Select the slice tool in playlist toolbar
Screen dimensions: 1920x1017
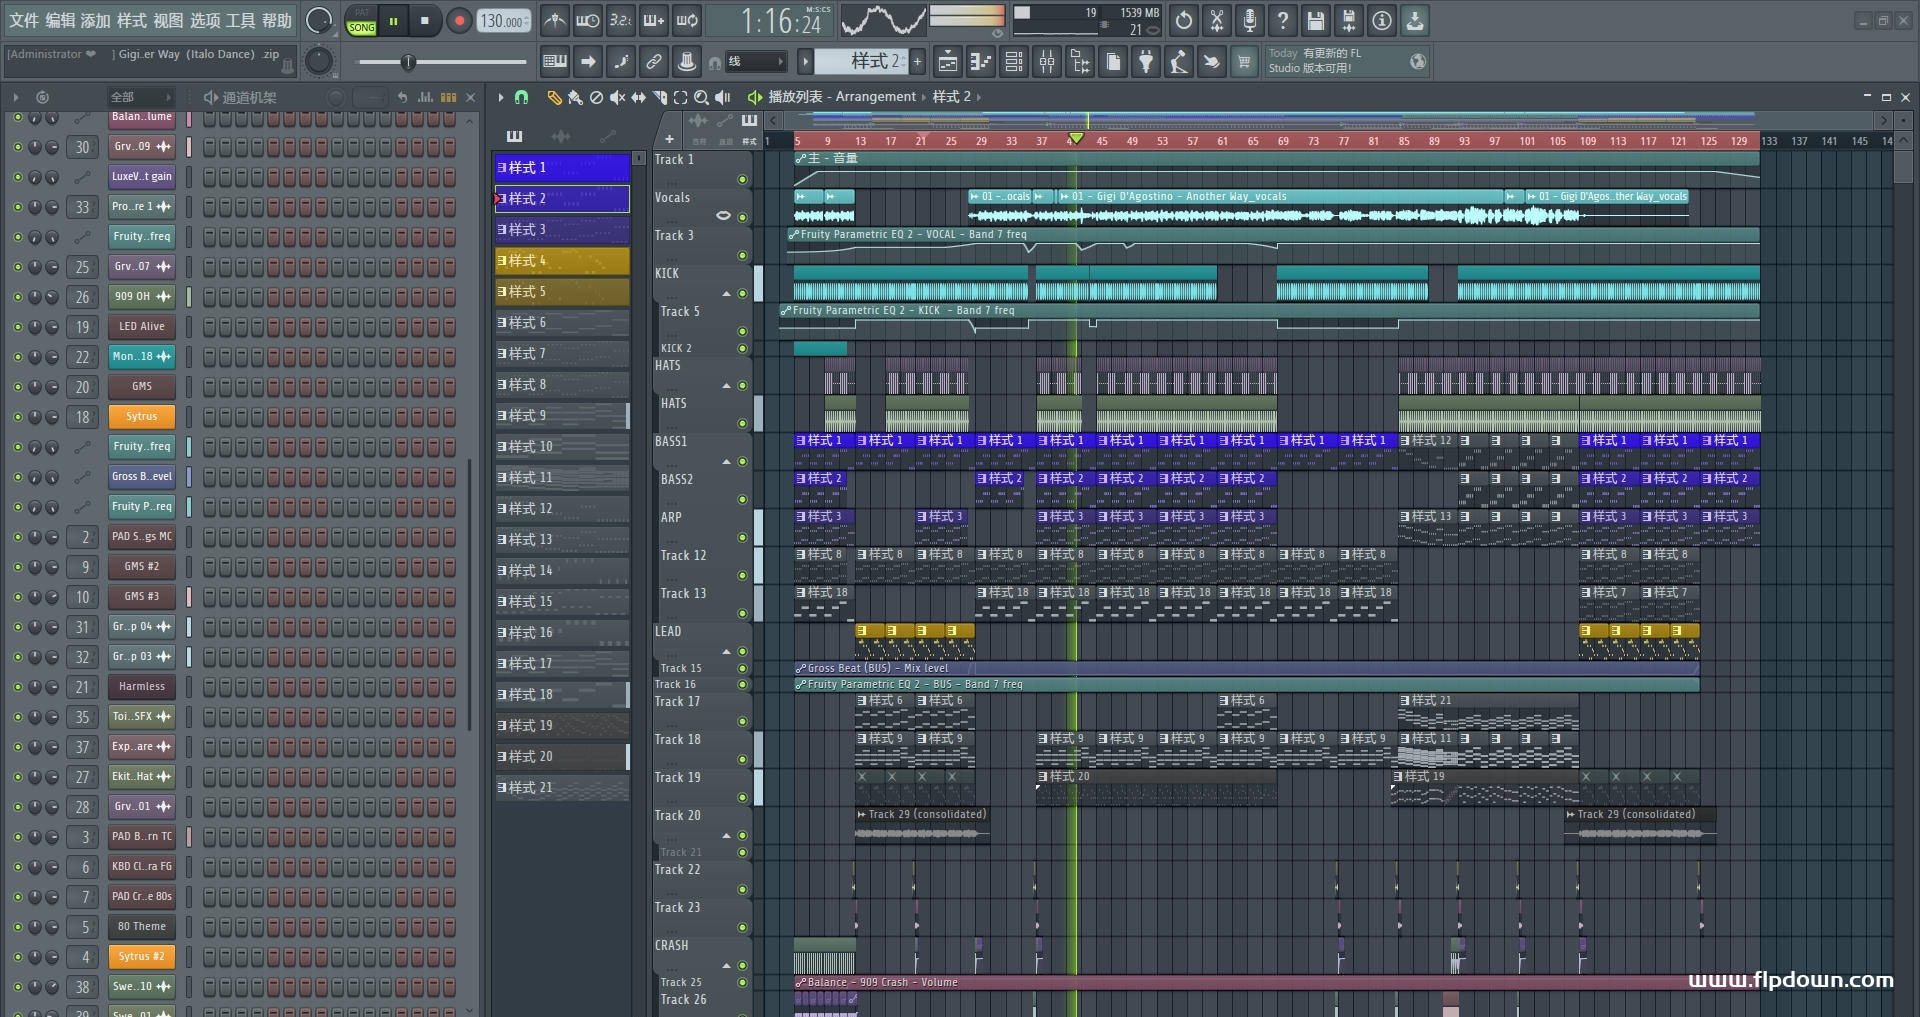pos(658,97)
